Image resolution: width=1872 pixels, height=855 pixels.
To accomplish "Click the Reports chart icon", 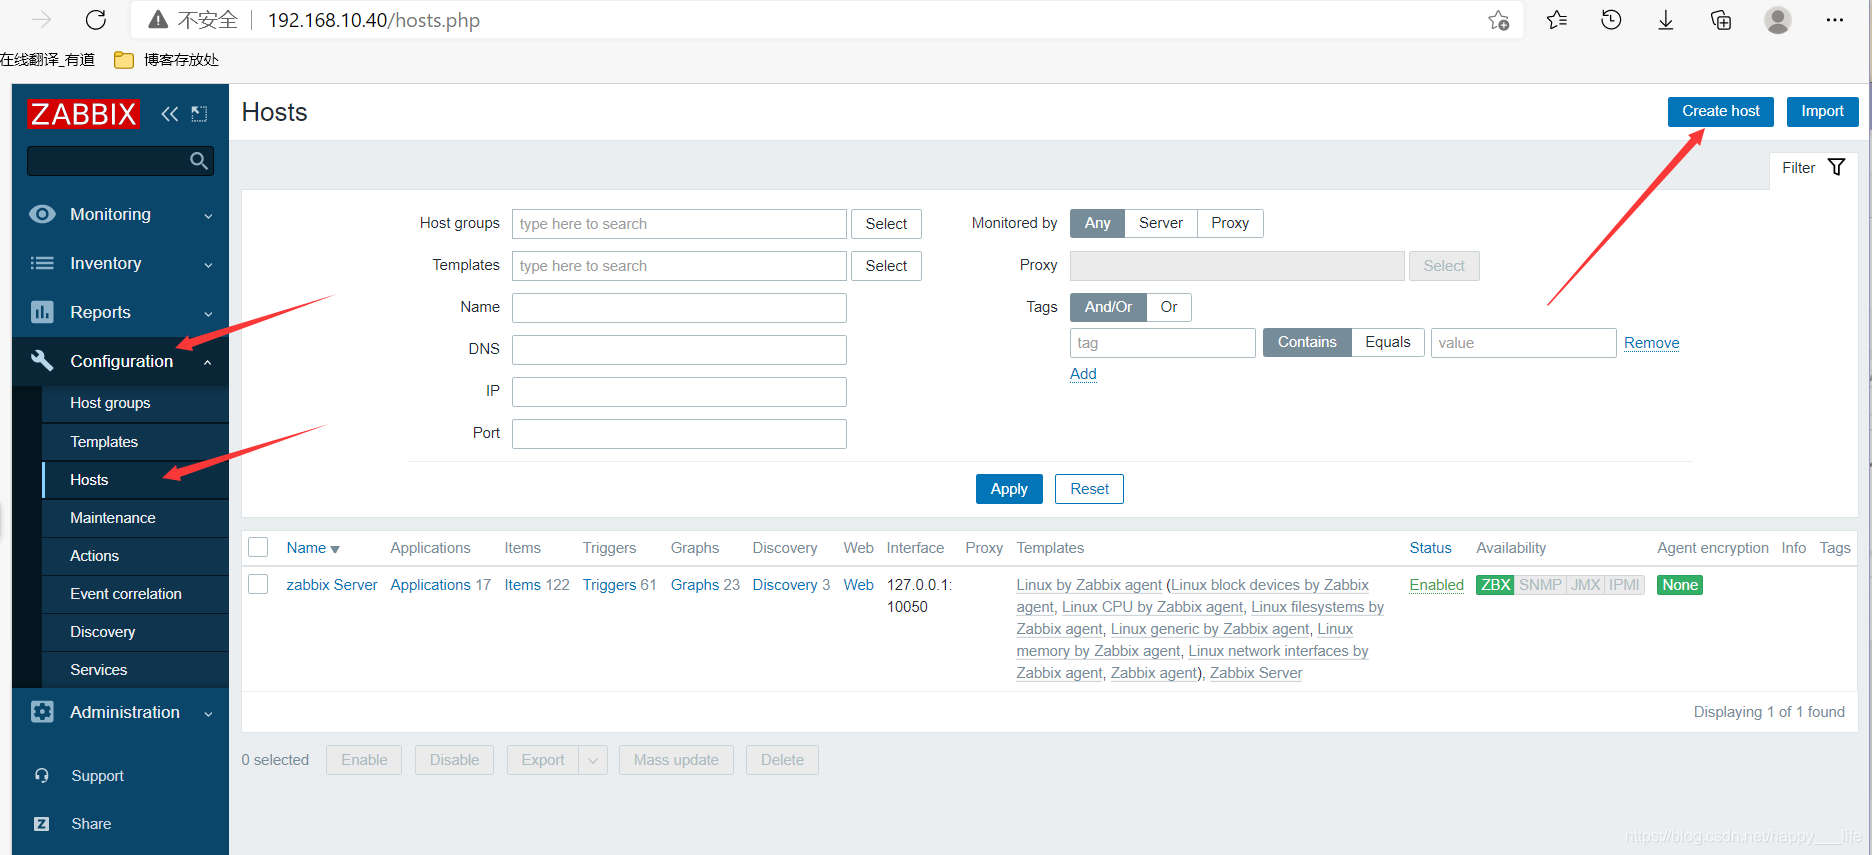I will 42,312.
